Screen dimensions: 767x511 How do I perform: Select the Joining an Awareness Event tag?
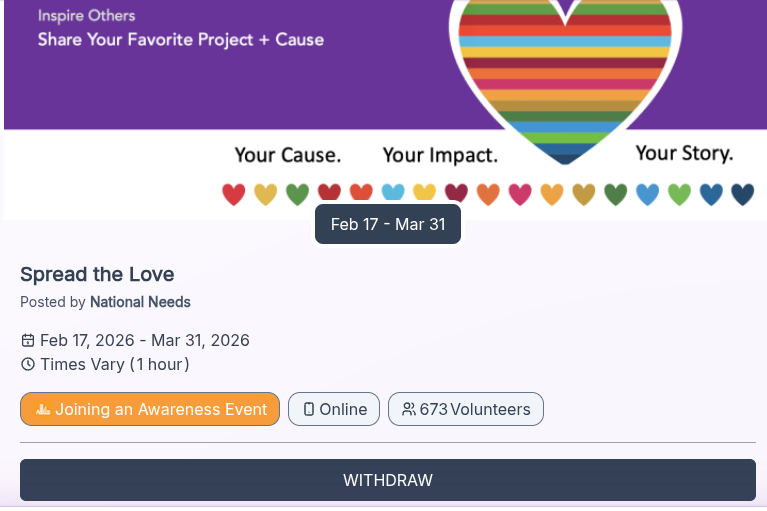click(150, 409)
